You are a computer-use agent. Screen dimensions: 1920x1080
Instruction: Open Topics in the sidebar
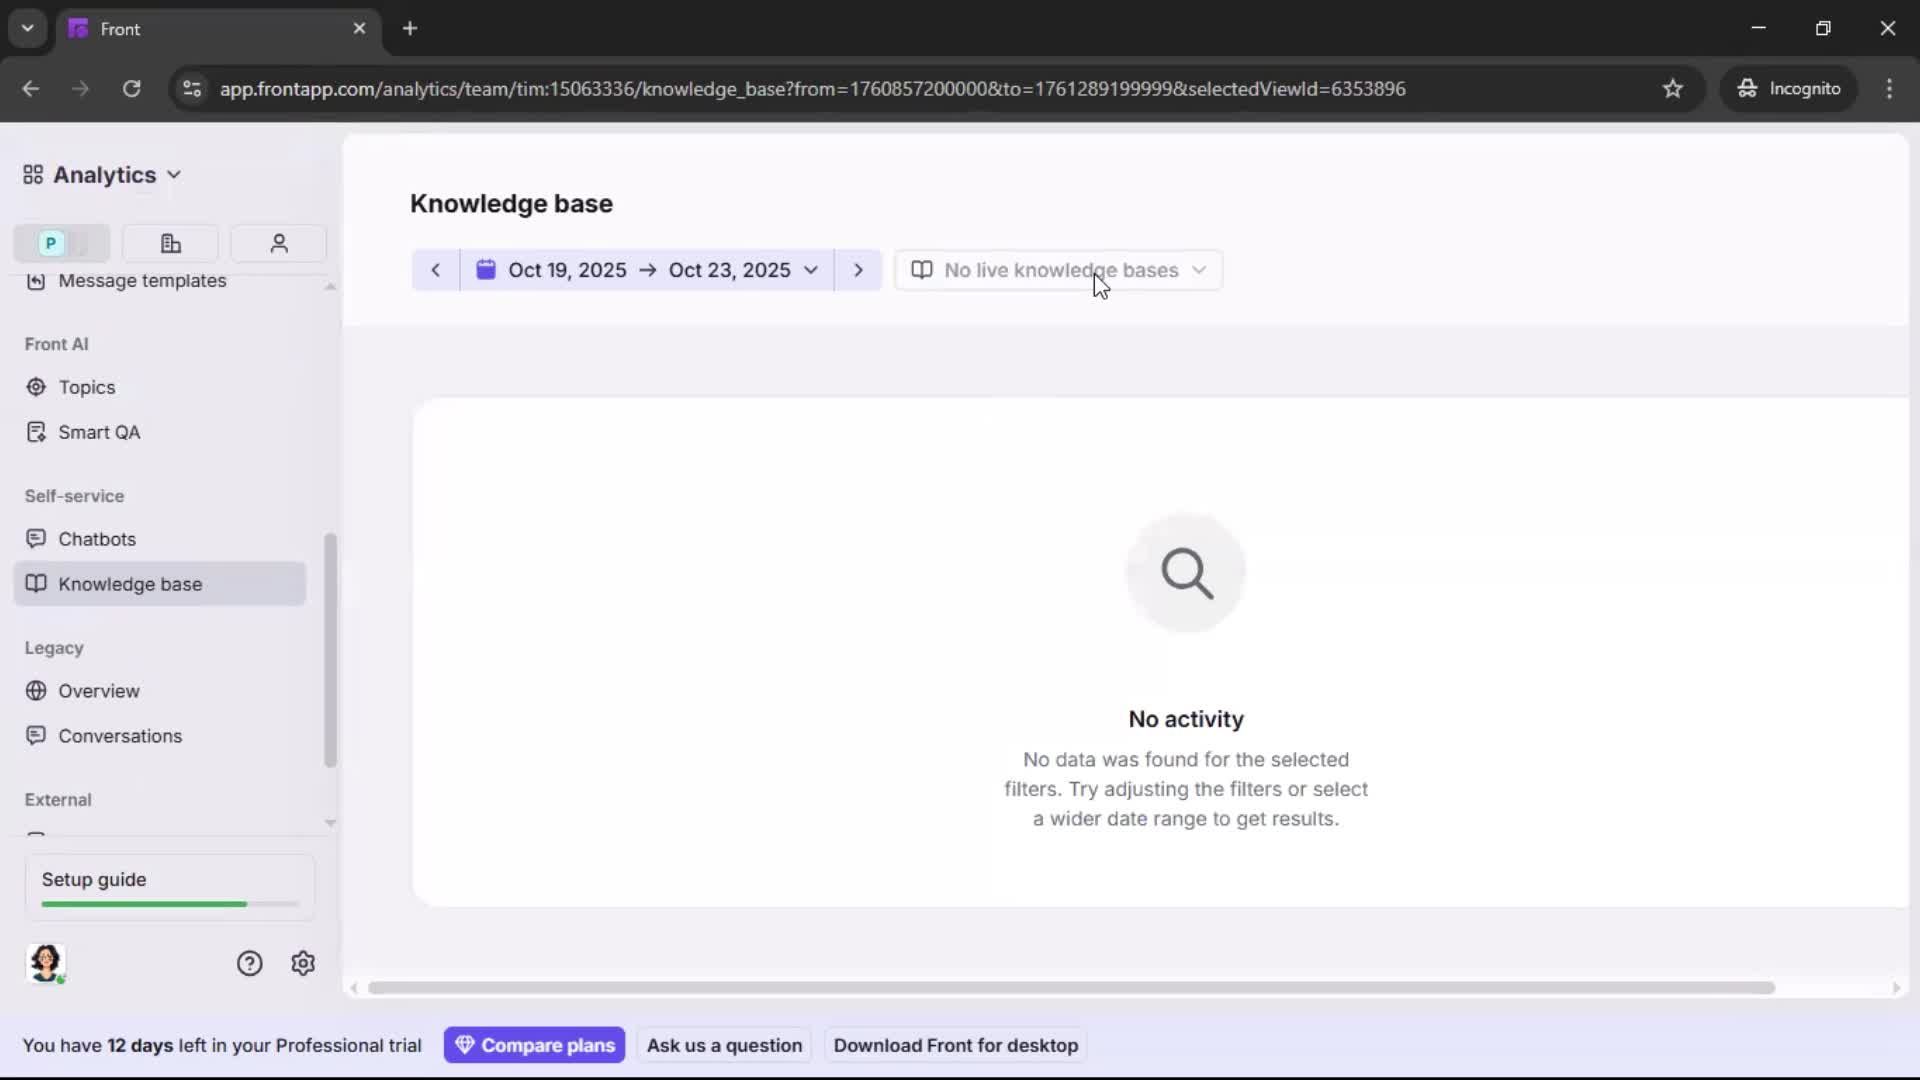87,387
